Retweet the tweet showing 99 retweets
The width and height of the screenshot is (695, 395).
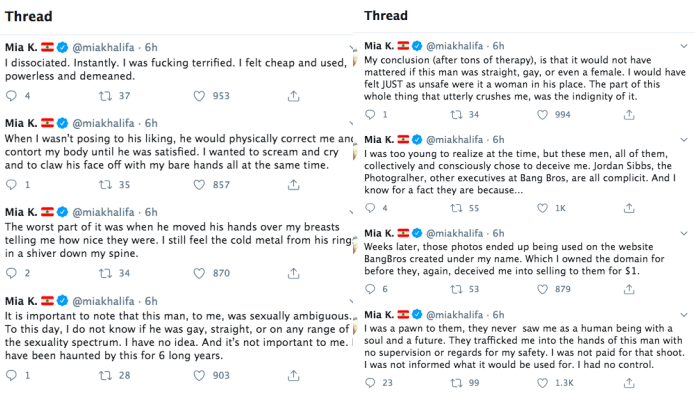pos(457,383)
